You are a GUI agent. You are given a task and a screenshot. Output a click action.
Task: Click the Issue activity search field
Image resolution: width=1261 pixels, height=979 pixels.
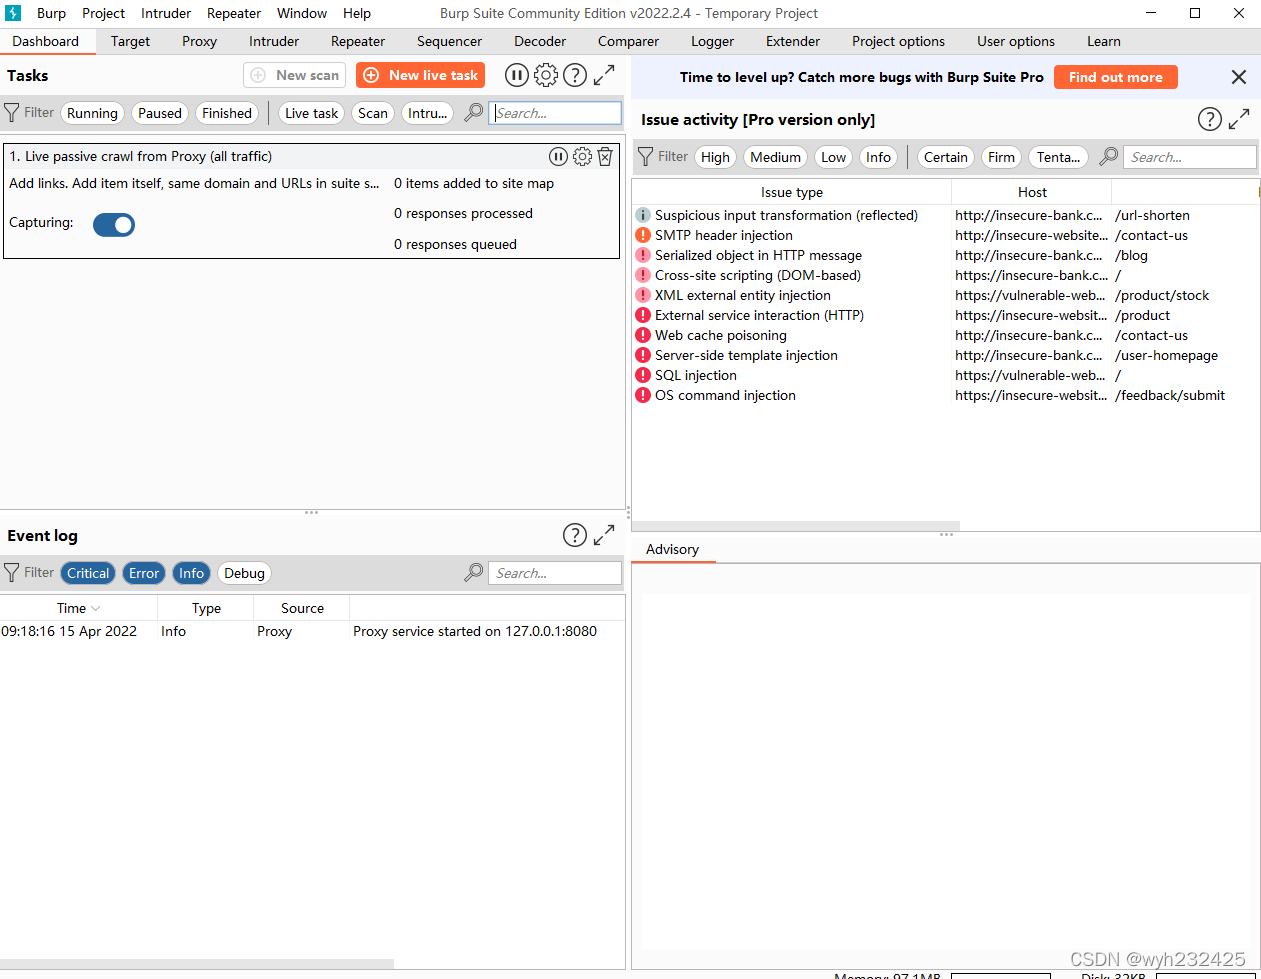1190,157
